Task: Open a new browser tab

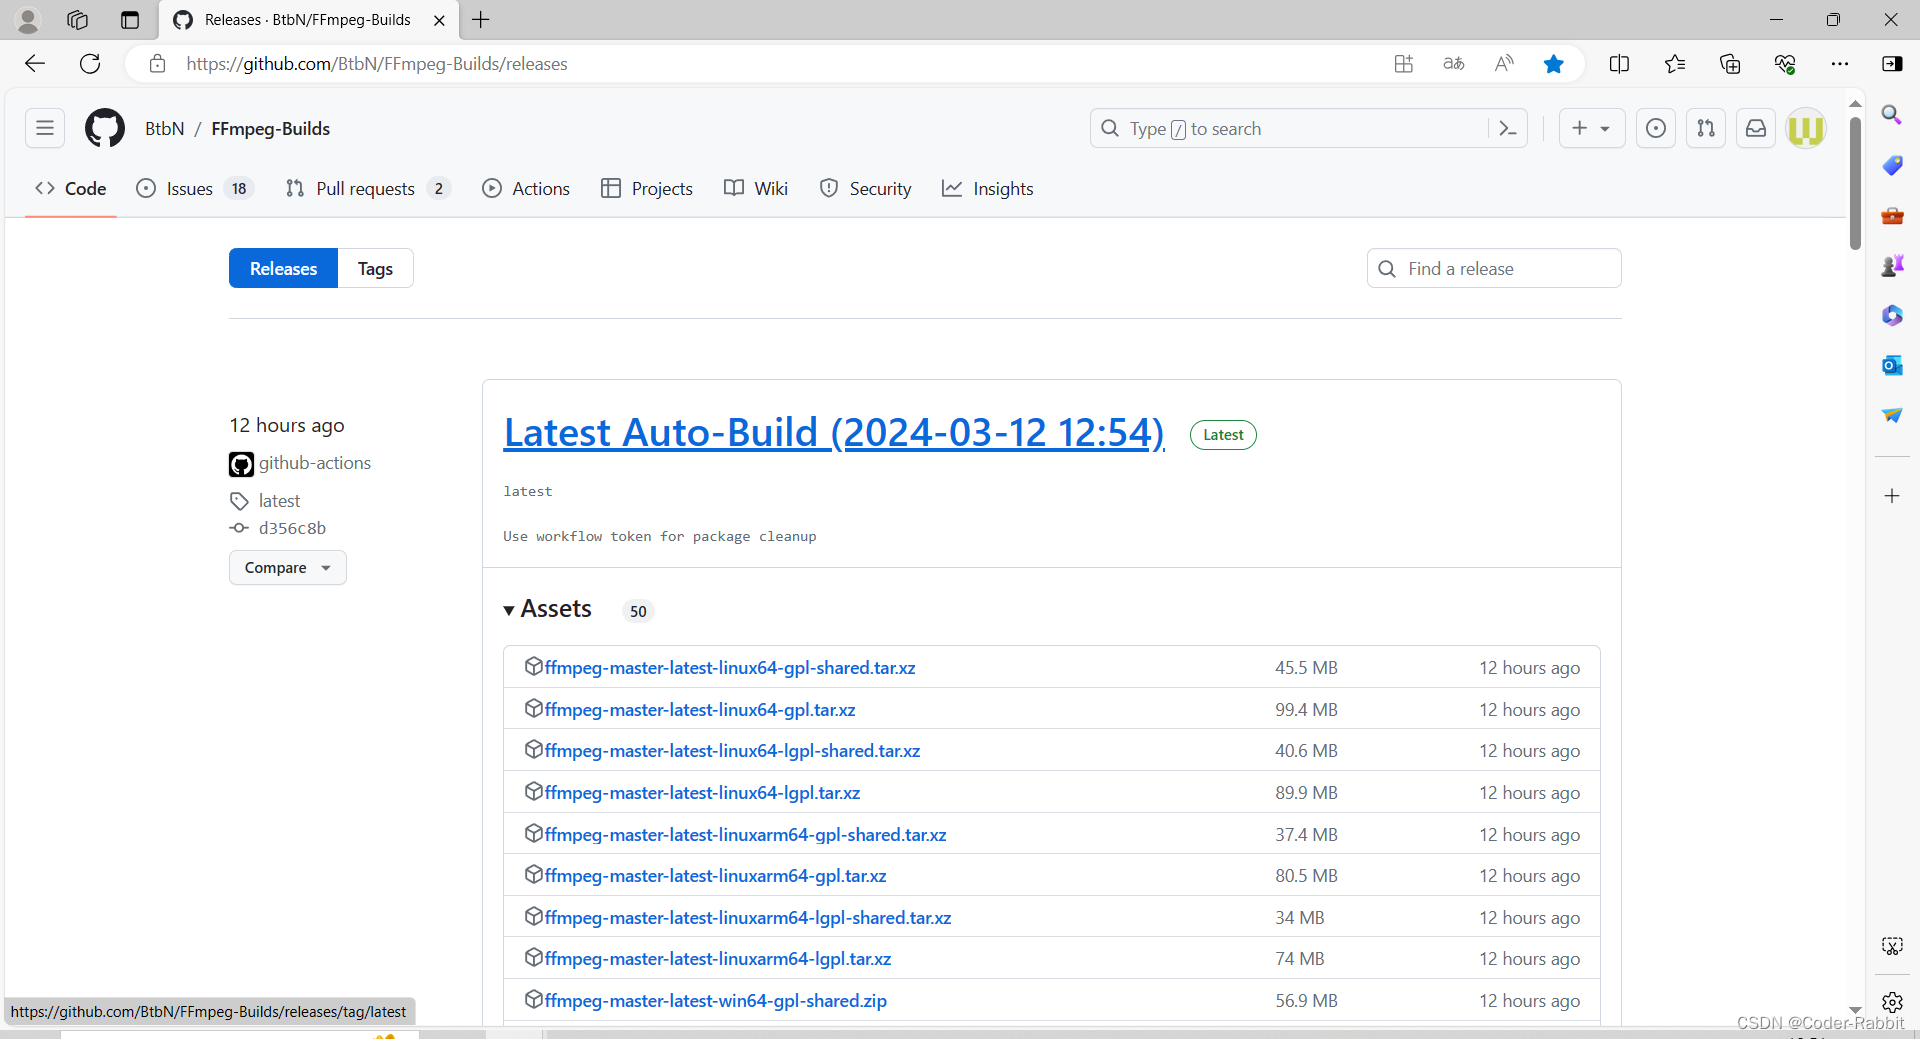Action: (481, 20)
